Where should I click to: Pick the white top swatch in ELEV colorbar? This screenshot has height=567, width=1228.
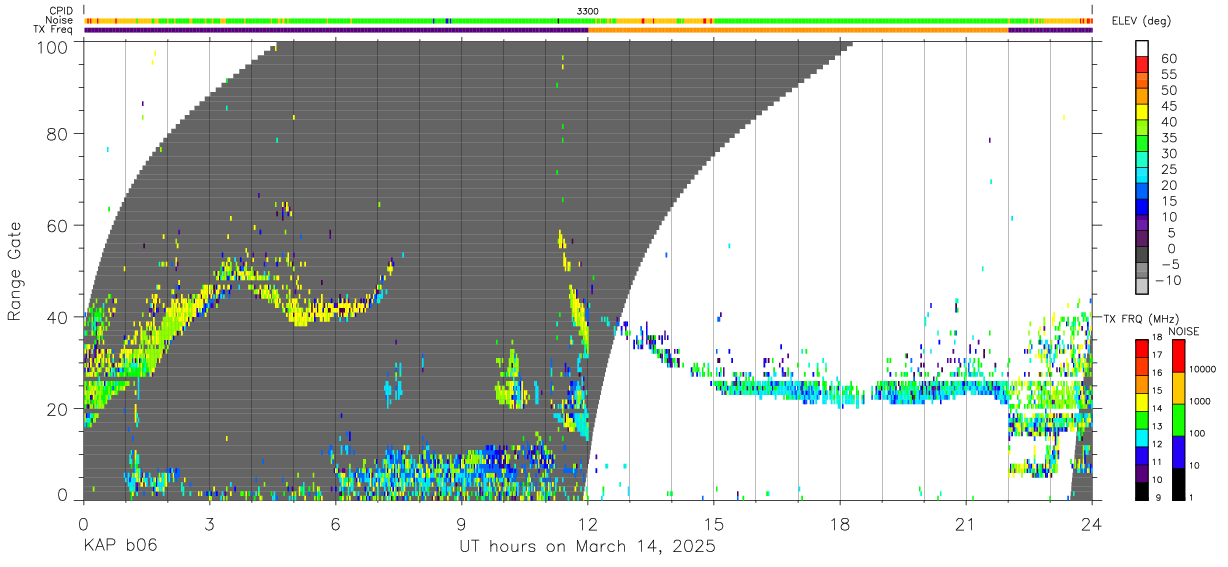click(1142, 48)
